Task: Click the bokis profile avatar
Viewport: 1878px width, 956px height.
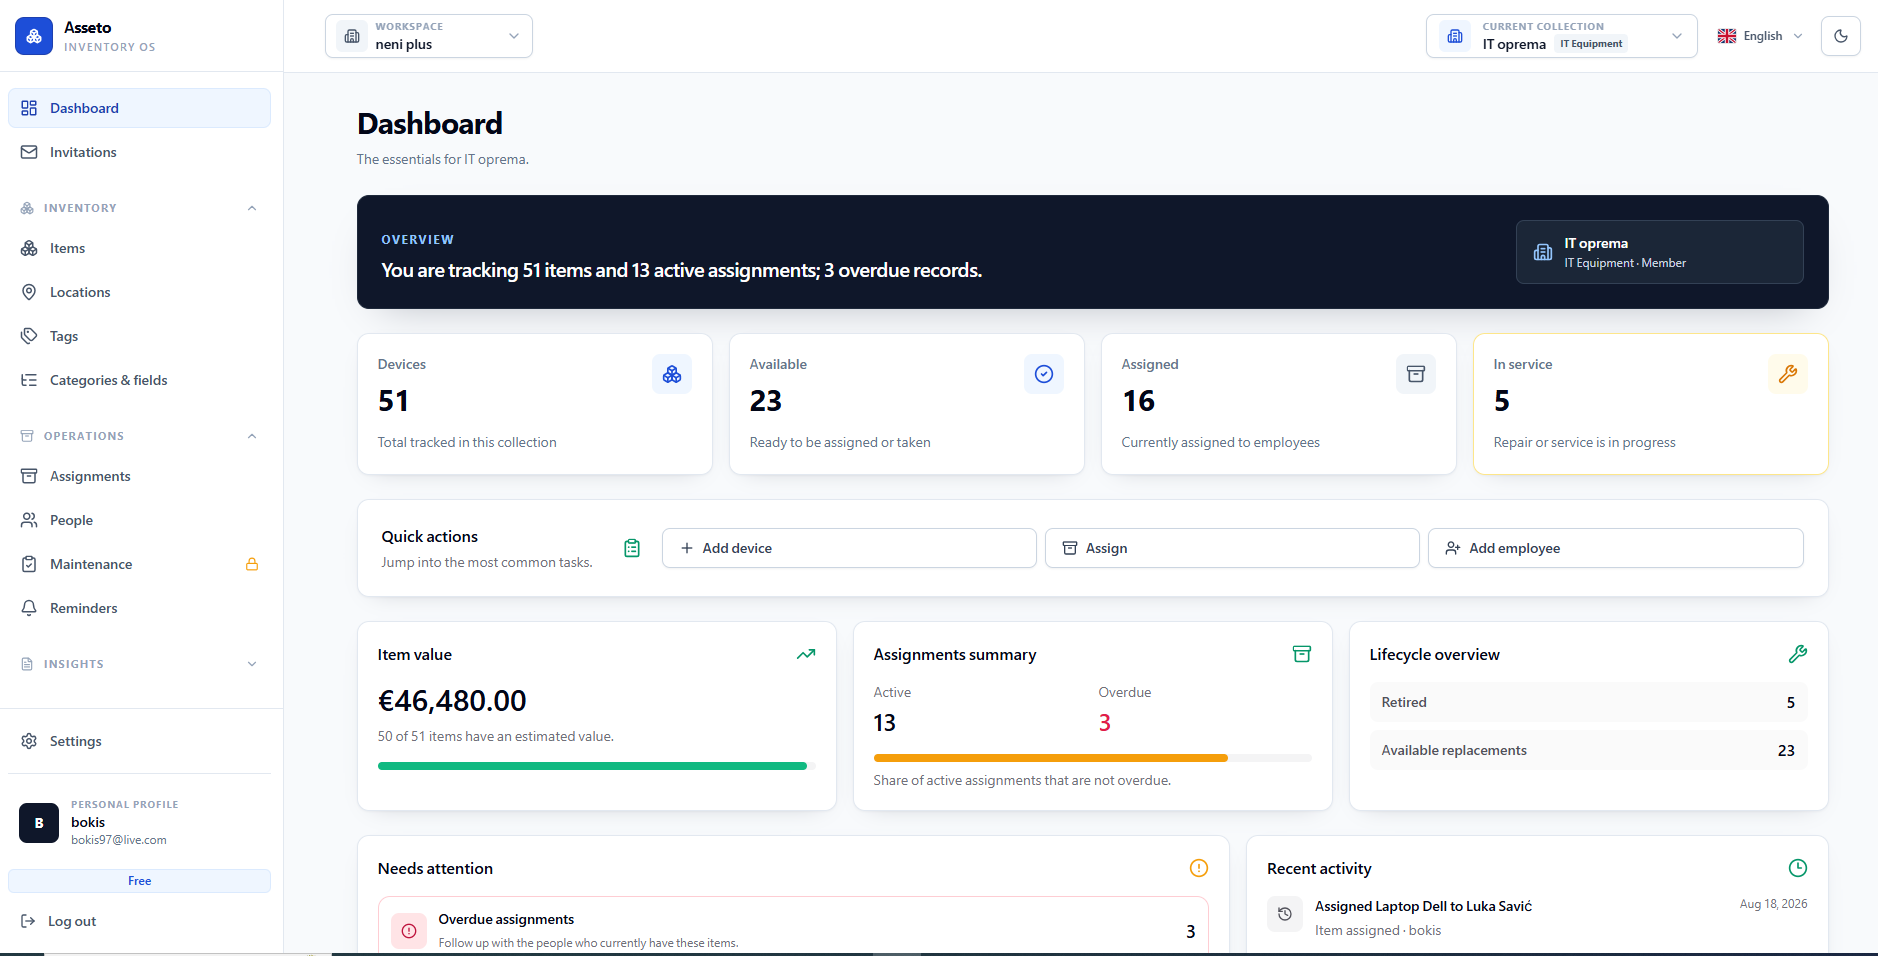Action: tap(39, 823)
